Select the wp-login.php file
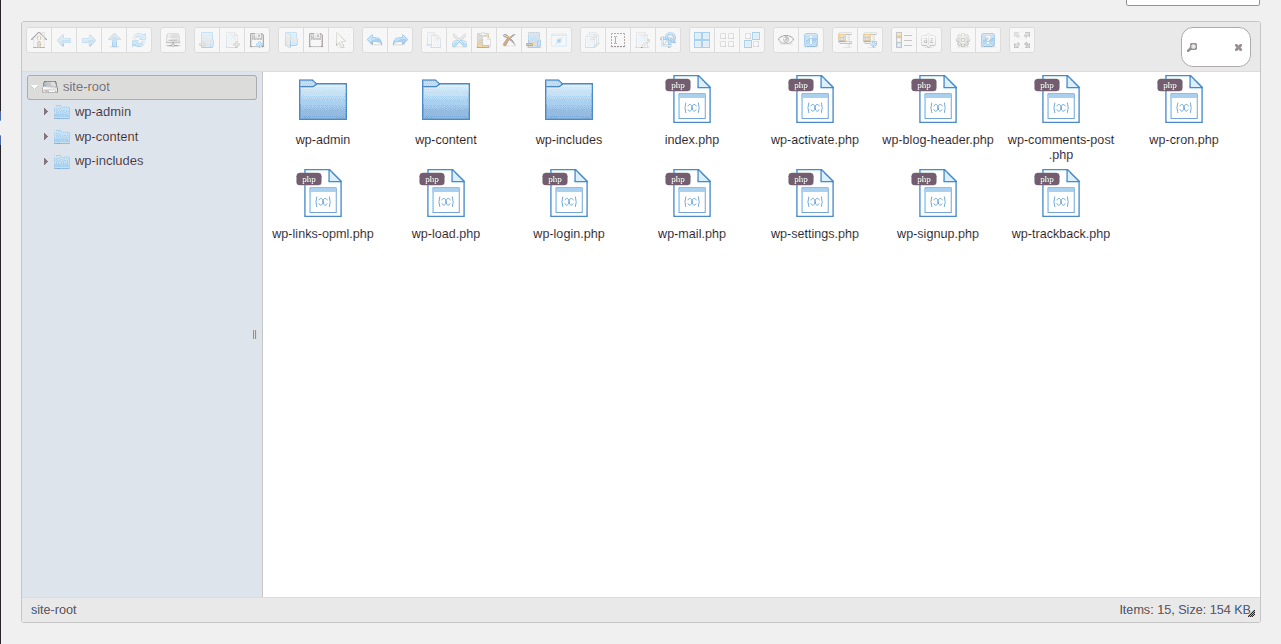The width and height of the screenshot is (1281, 644). 569,205
